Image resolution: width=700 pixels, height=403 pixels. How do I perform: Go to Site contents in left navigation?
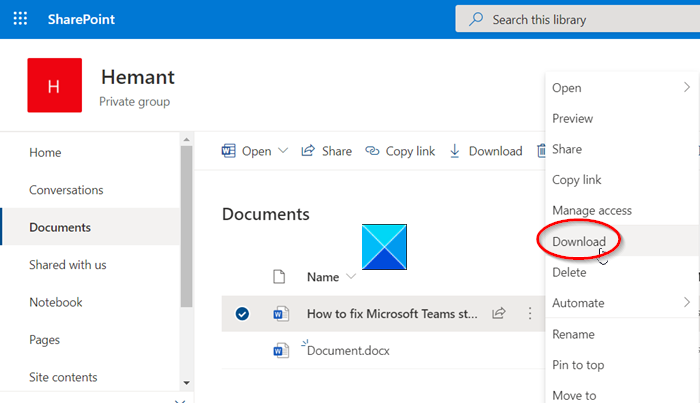pos(63,377)
